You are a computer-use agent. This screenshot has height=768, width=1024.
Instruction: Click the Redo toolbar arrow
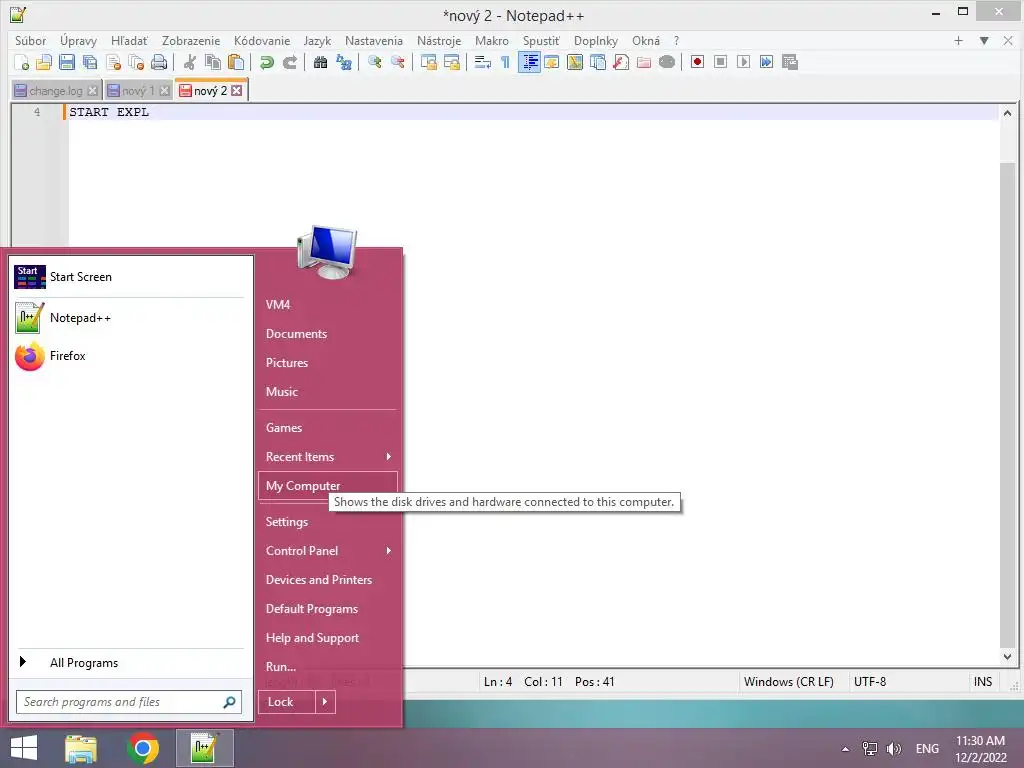(x=289, y=62)
